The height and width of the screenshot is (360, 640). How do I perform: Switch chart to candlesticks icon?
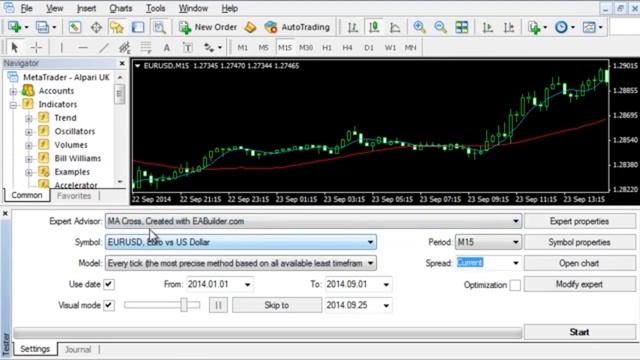[374, 27]
